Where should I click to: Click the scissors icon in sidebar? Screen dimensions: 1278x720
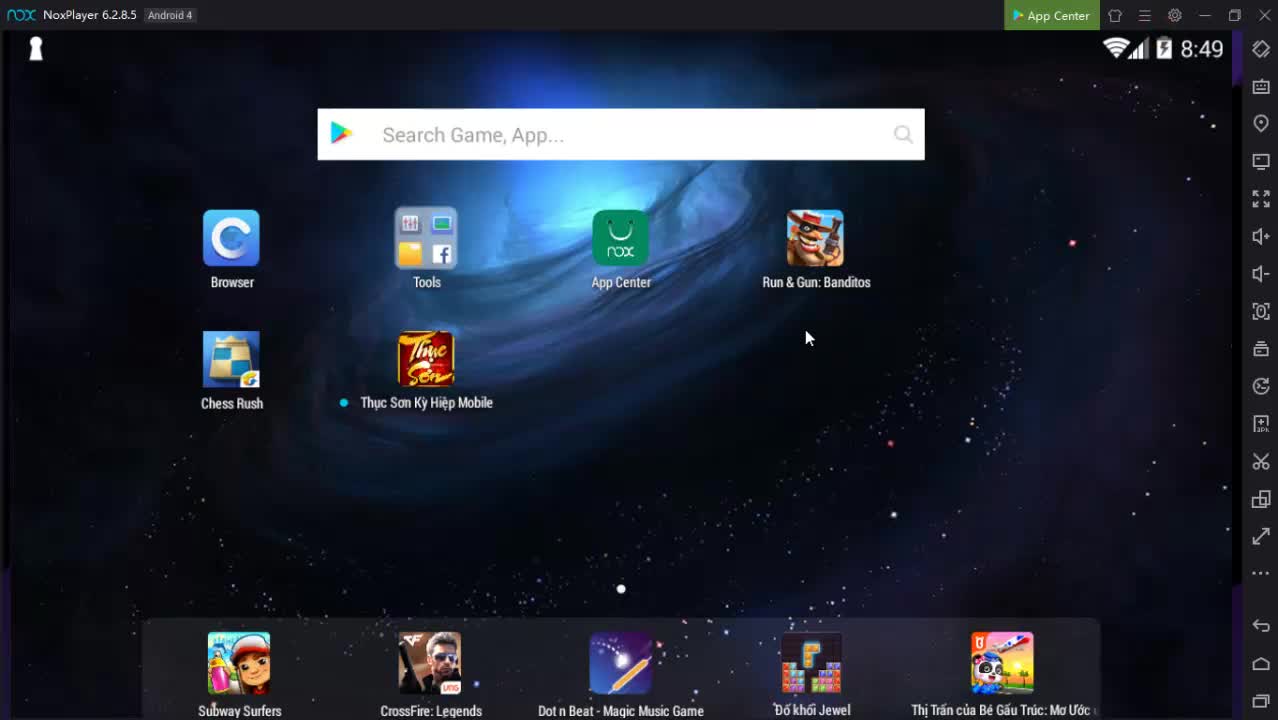[1261, 461]
